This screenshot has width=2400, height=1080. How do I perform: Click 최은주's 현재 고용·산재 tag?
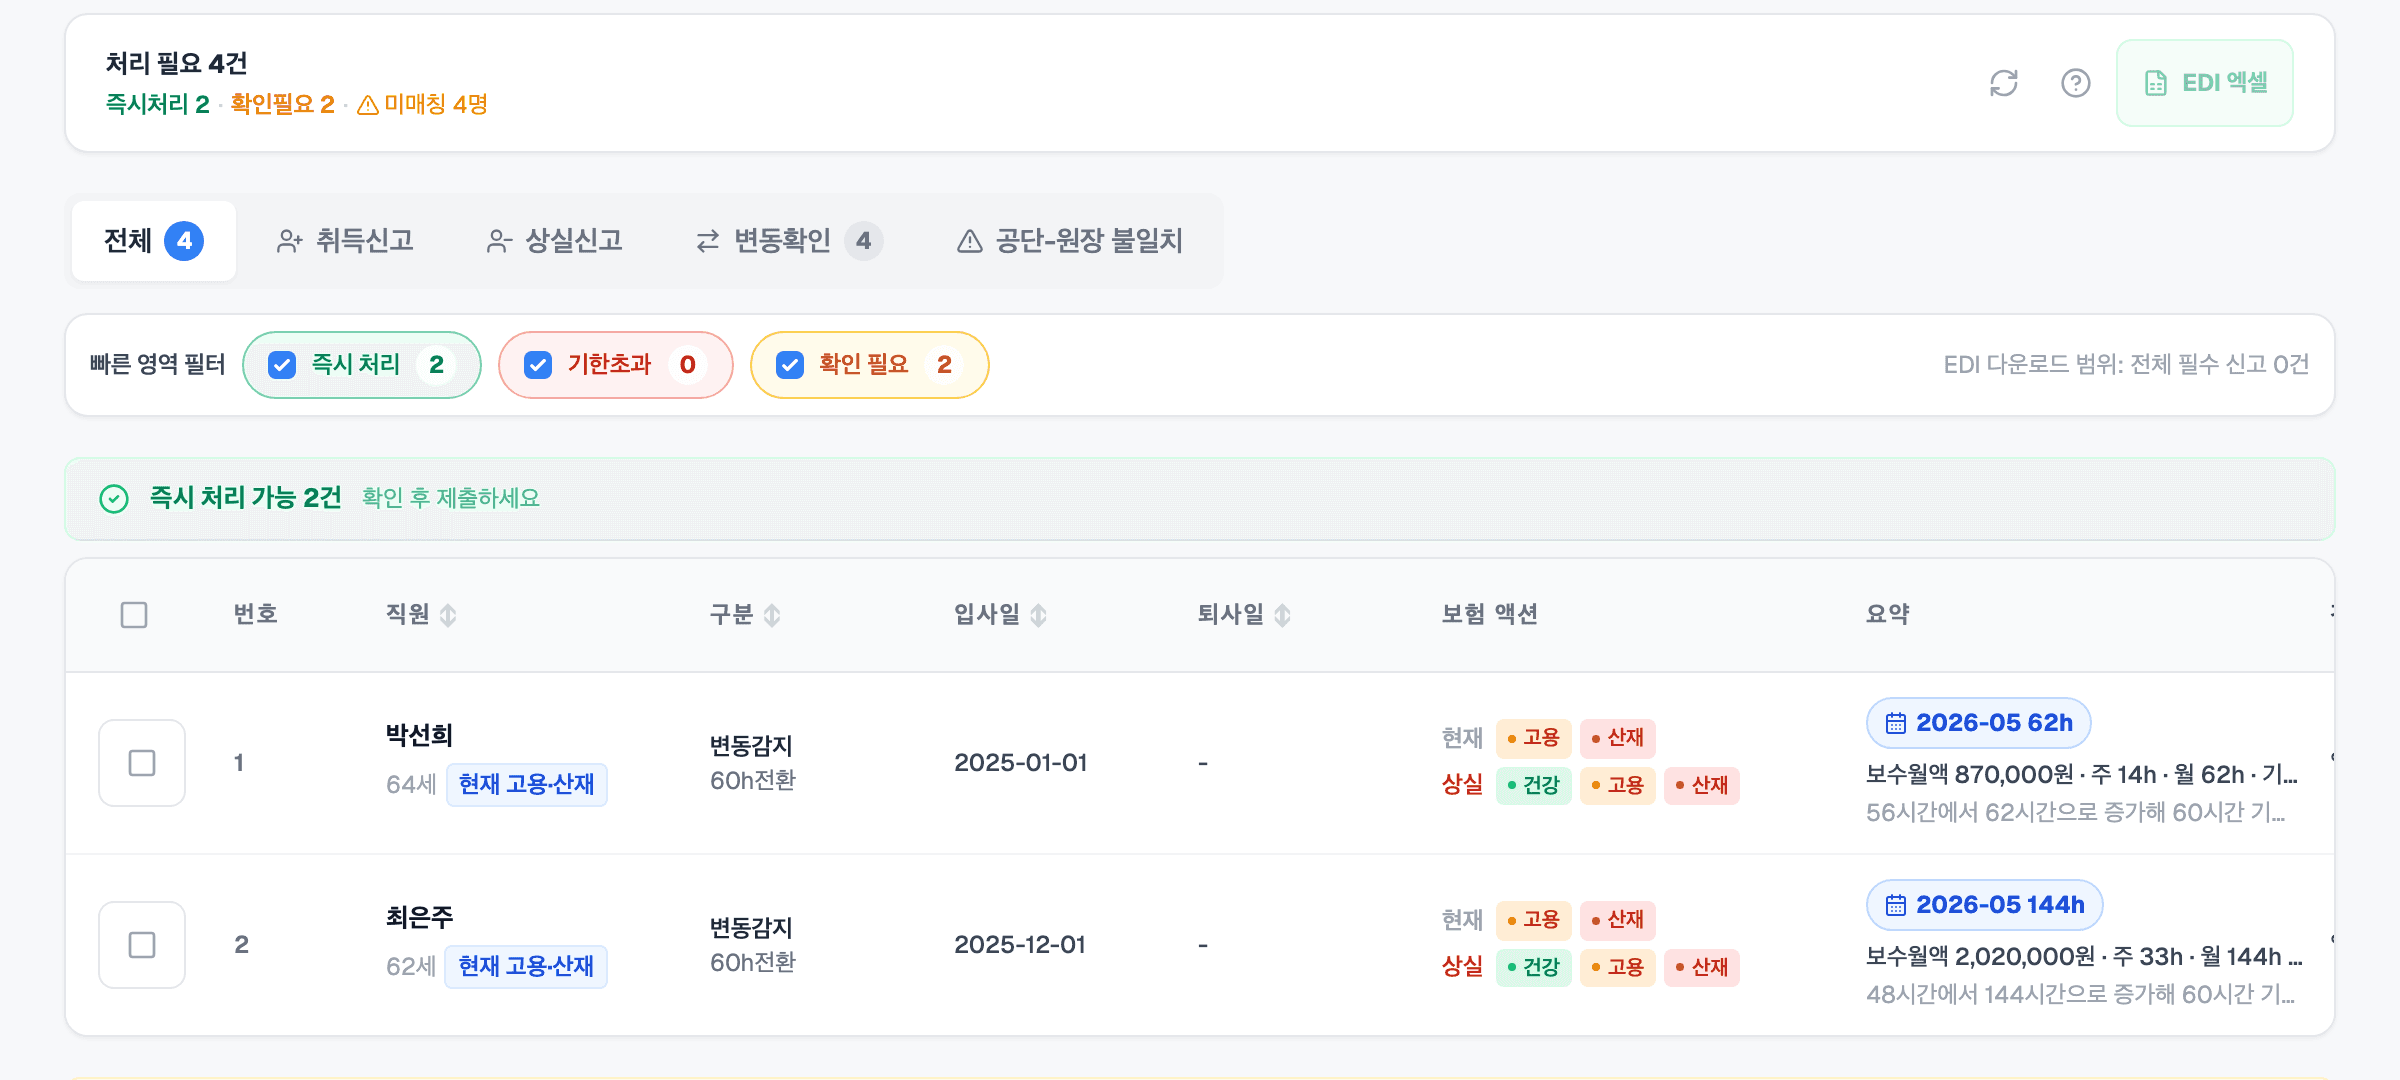(527, 966)
